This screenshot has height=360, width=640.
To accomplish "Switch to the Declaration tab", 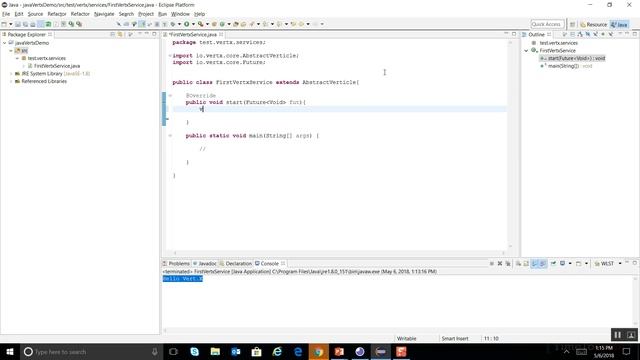I will point(236,264).
